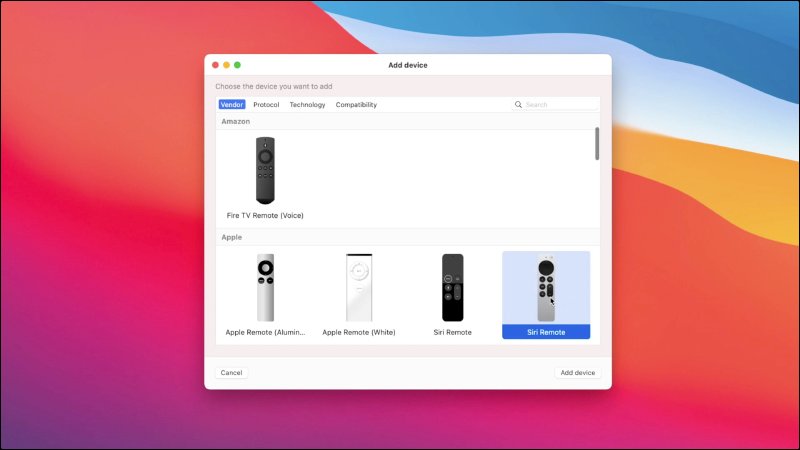Click the Amazon section header
Image resolution: width=800 pixels, height=450 pixels.
pos(236,121)
